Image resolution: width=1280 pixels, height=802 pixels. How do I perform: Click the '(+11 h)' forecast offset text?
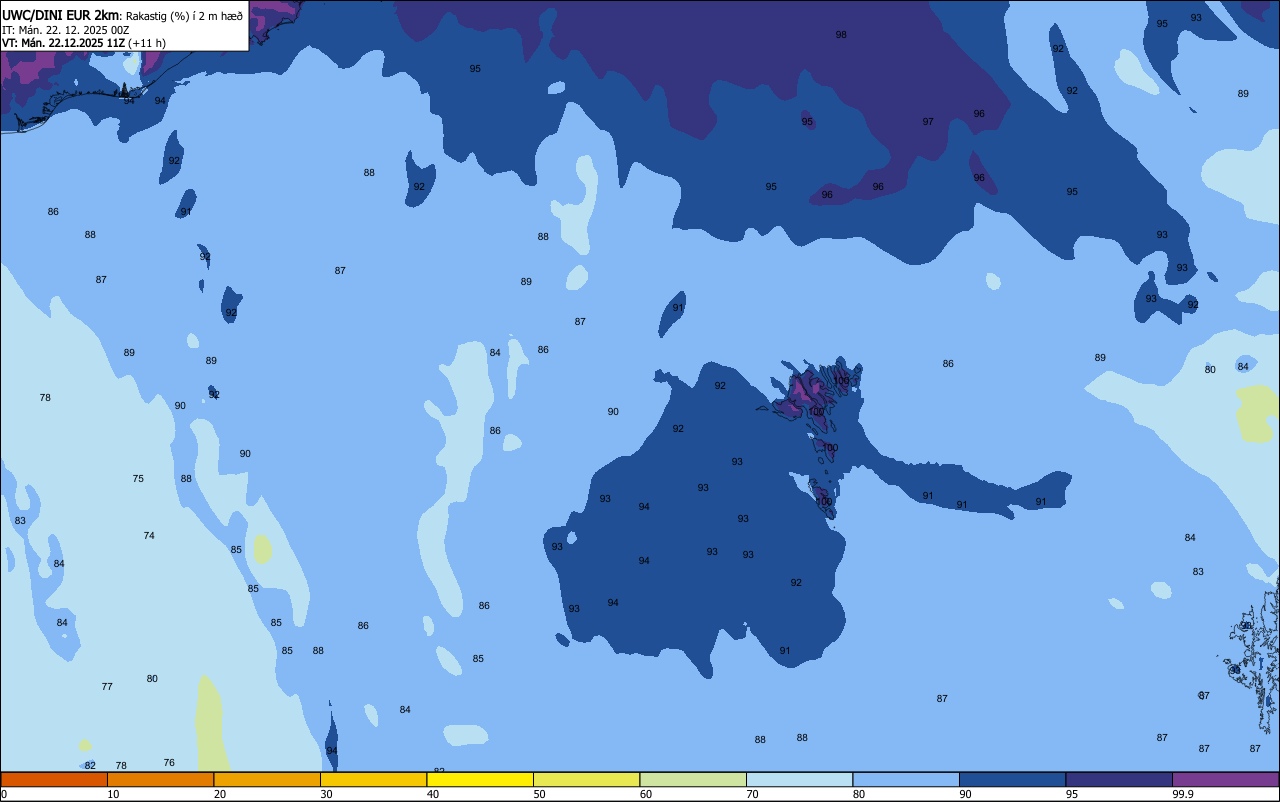click(x=147, y=43)
